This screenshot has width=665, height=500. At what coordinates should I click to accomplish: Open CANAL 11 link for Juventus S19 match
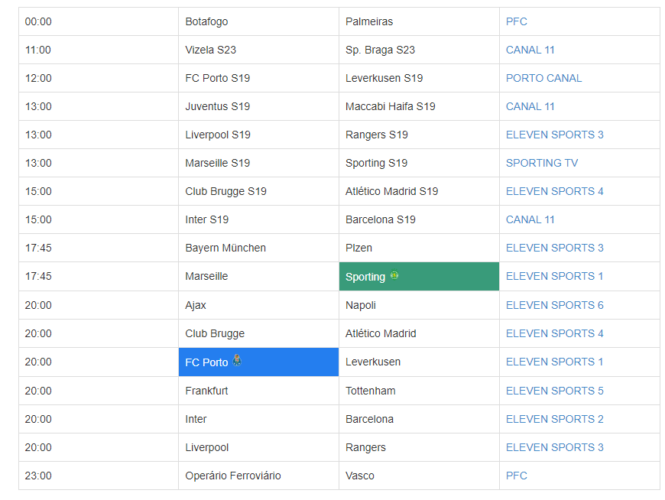[530, 106]
